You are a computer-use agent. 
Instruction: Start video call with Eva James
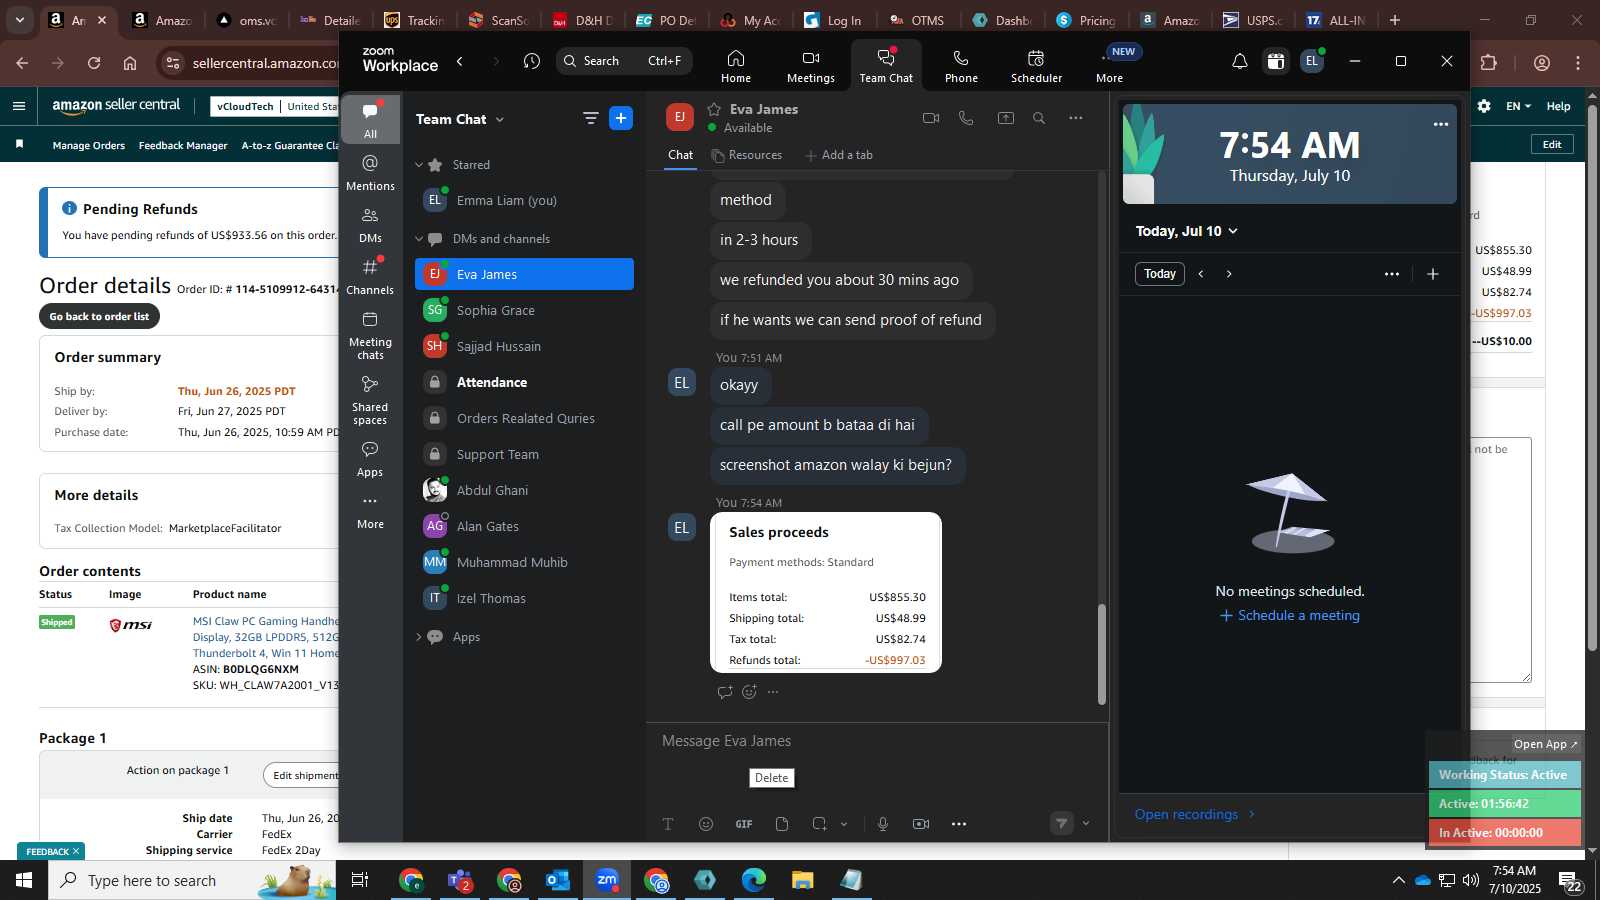tap(931, 118)
